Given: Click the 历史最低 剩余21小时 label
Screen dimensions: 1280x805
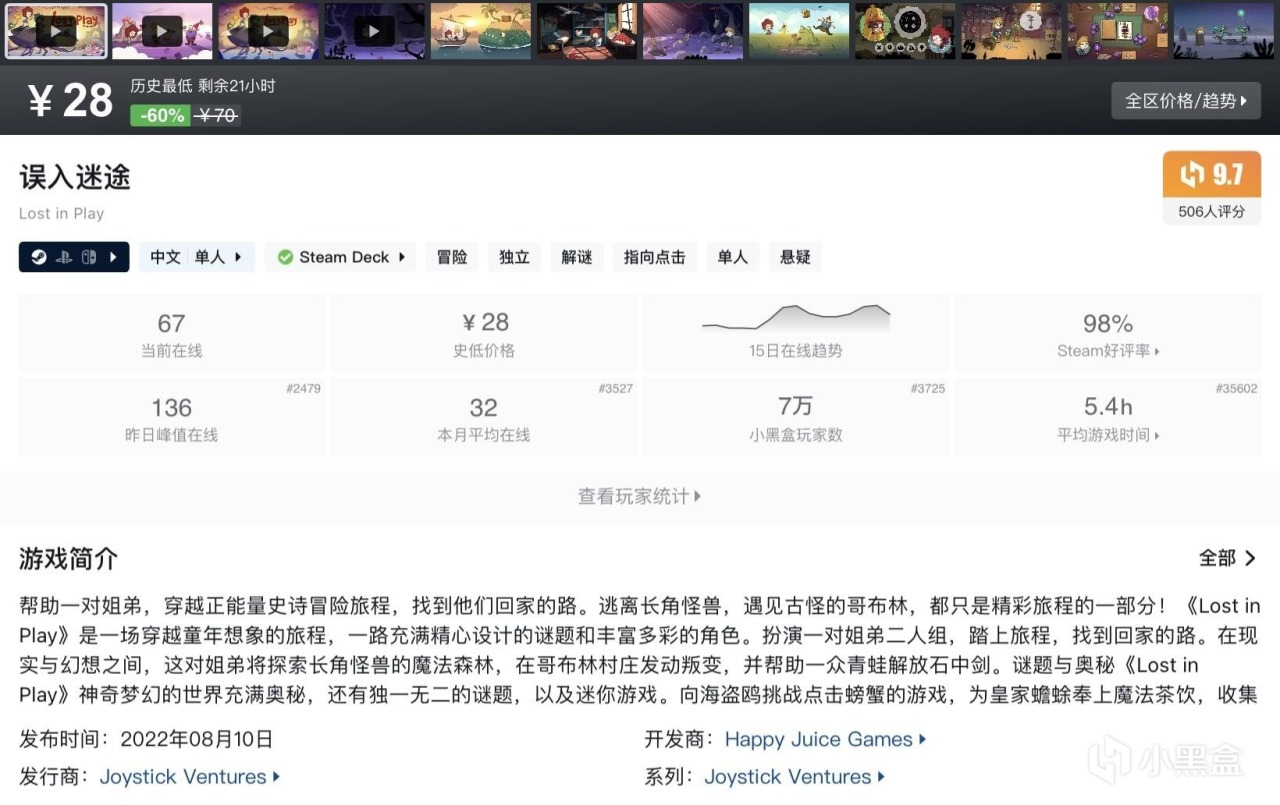Looking at the screenshot, I should point(203,86).
